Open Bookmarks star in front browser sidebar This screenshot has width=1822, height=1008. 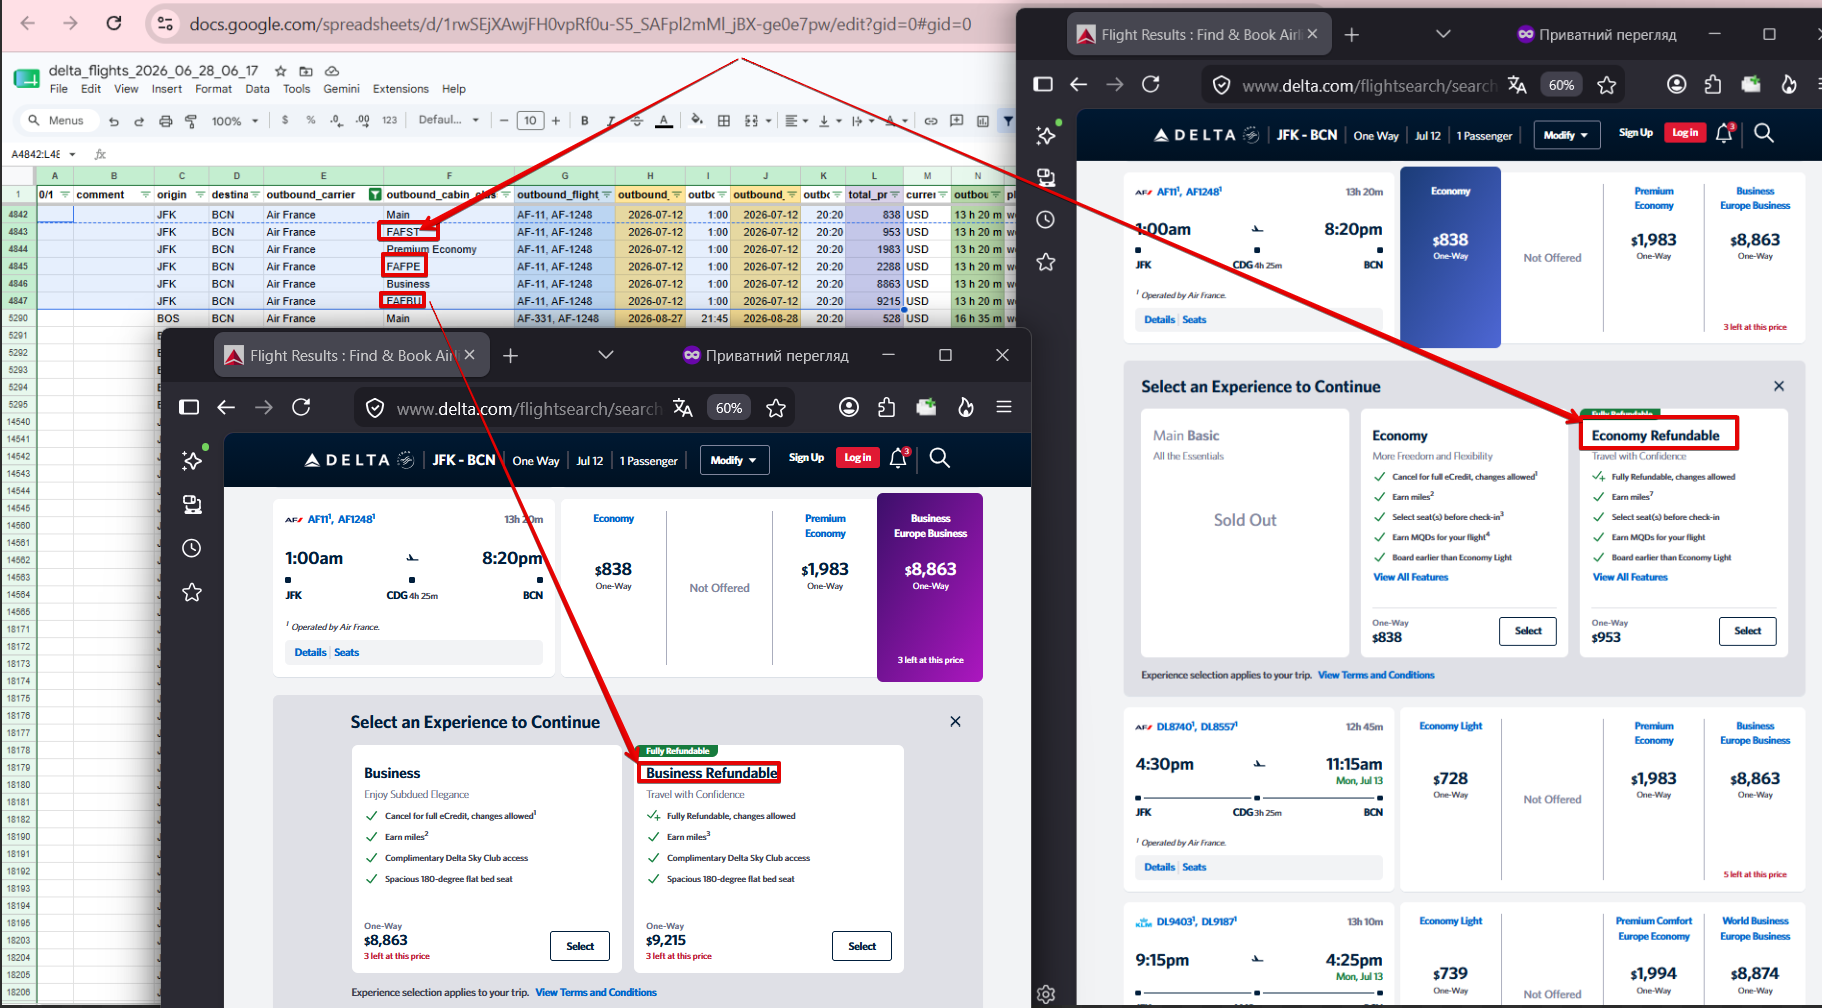[192, 592]
